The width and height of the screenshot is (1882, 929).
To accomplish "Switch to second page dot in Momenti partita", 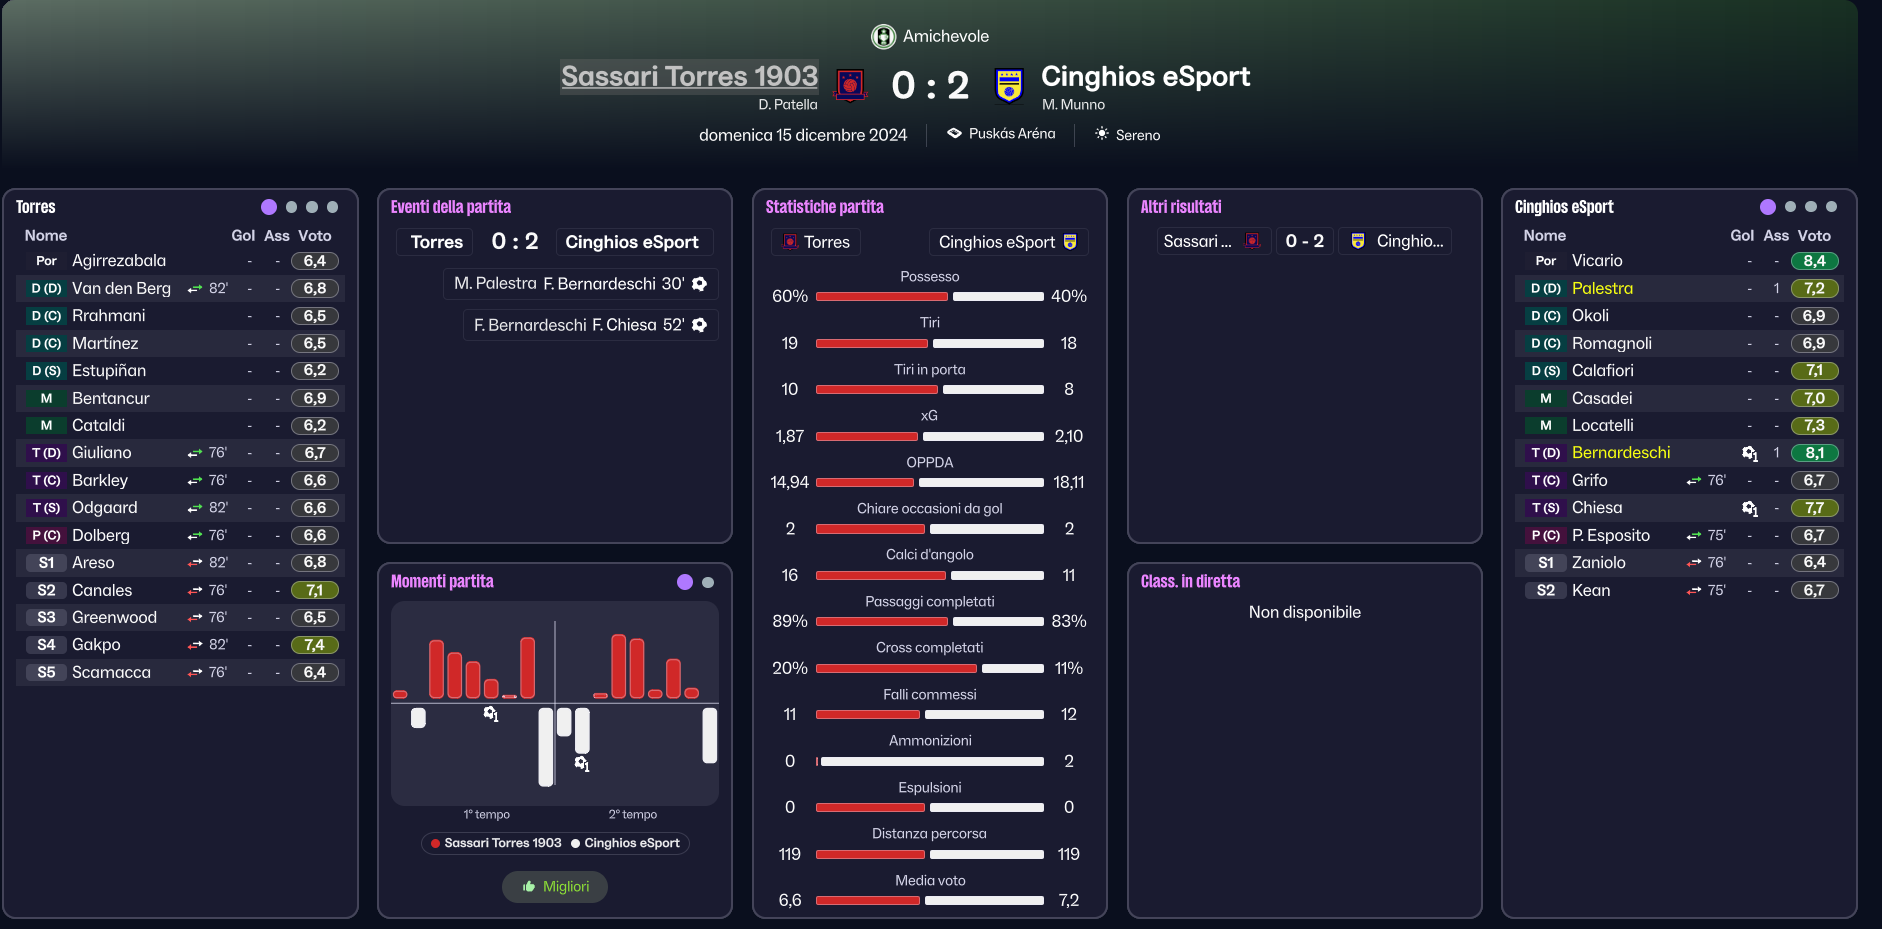I will 708,582.
